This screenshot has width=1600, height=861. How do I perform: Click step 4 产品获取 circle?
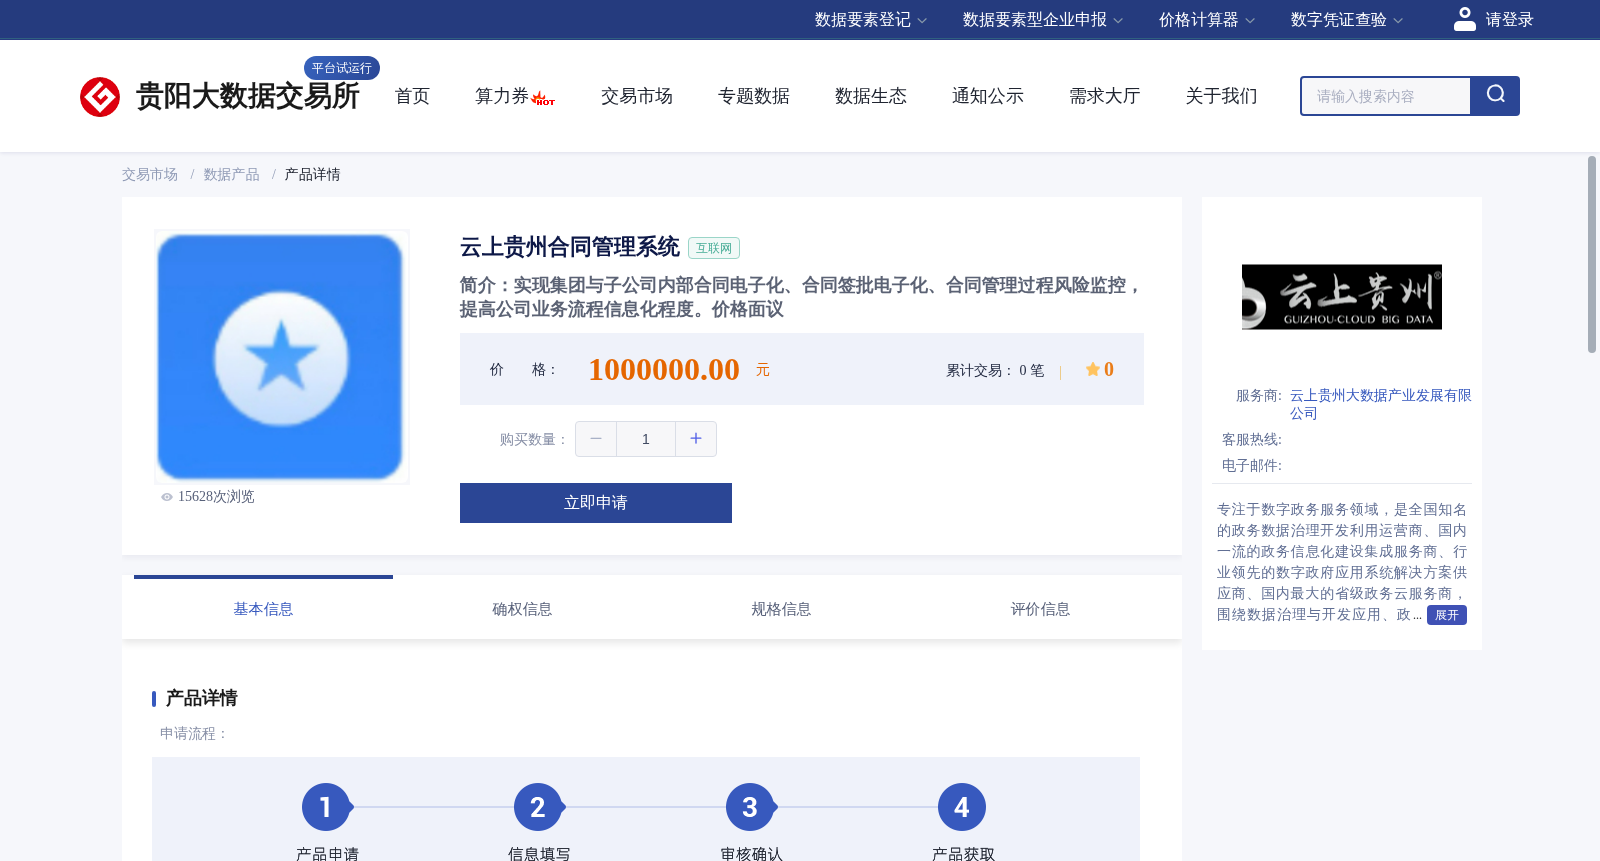(x=962, y=807)
